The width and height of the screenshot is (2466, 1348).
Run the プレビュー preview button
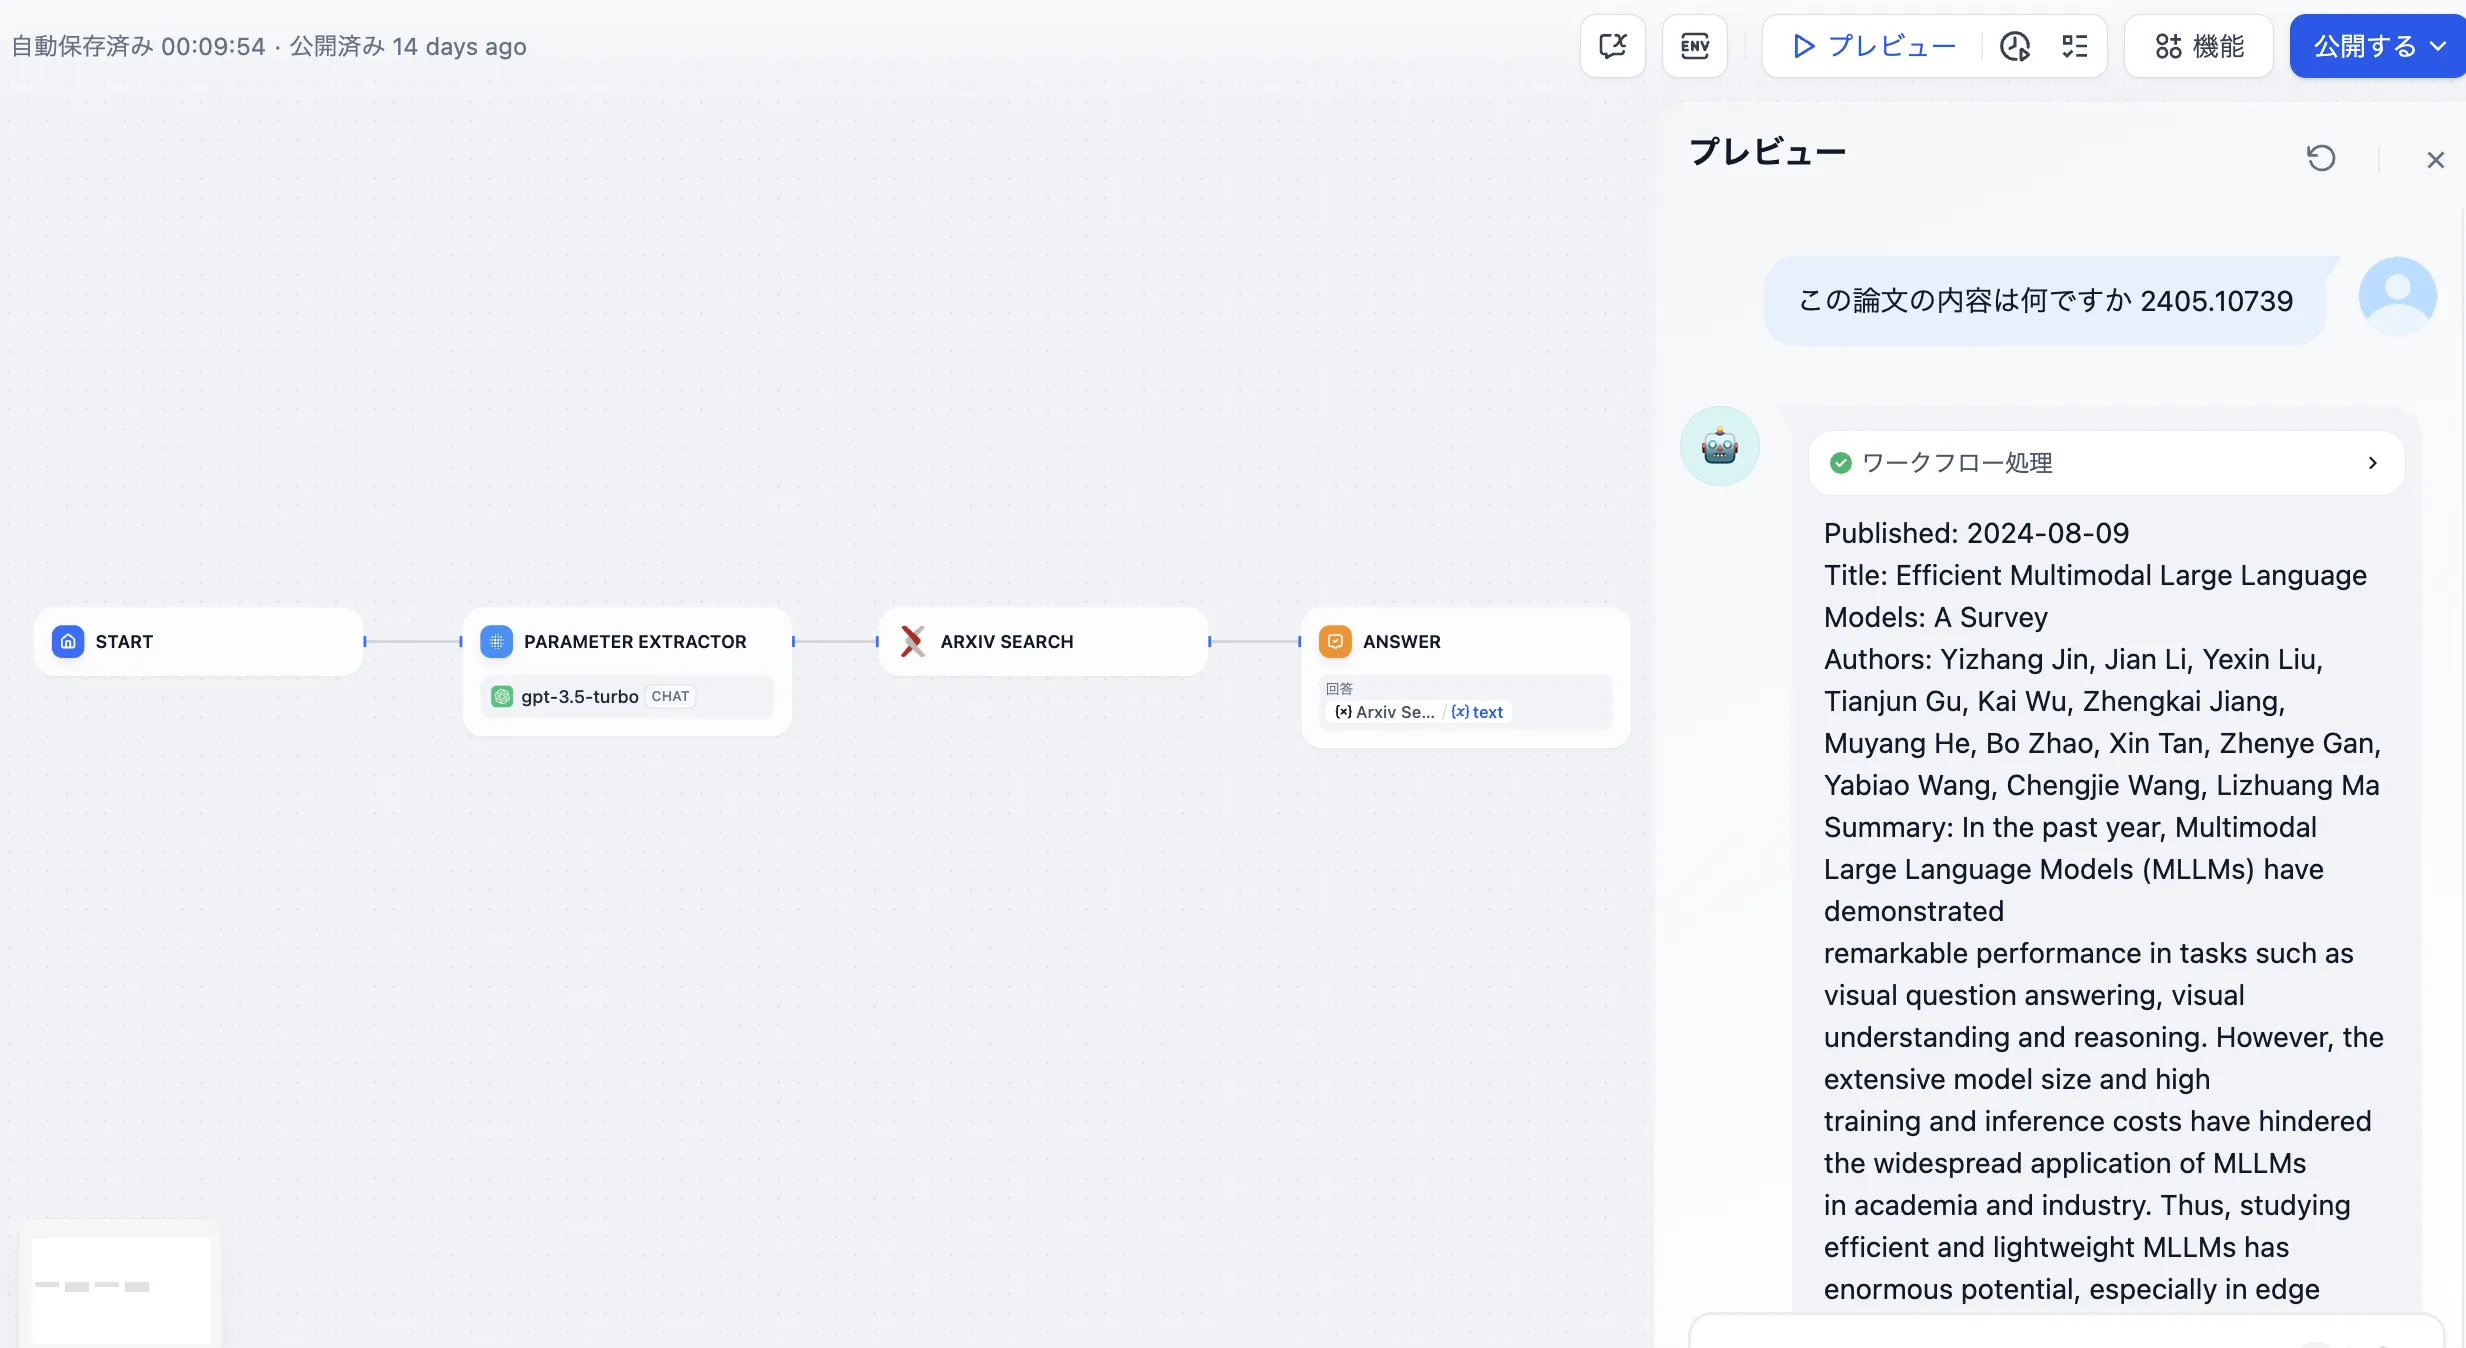point(1873,46)
